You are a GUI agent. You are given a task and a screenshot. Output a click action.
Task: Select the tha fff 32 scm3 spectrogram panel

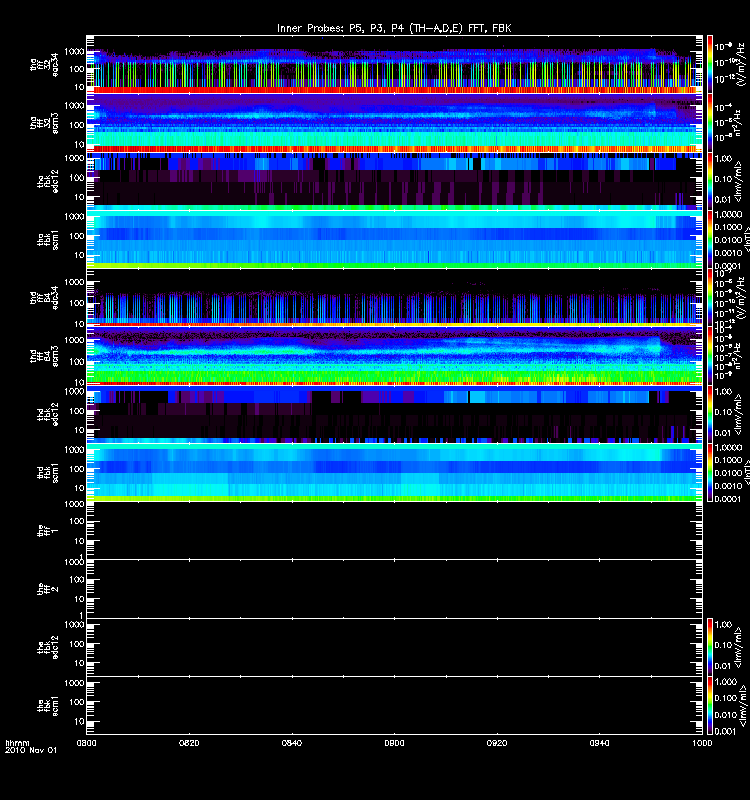[x=394, y=123]
